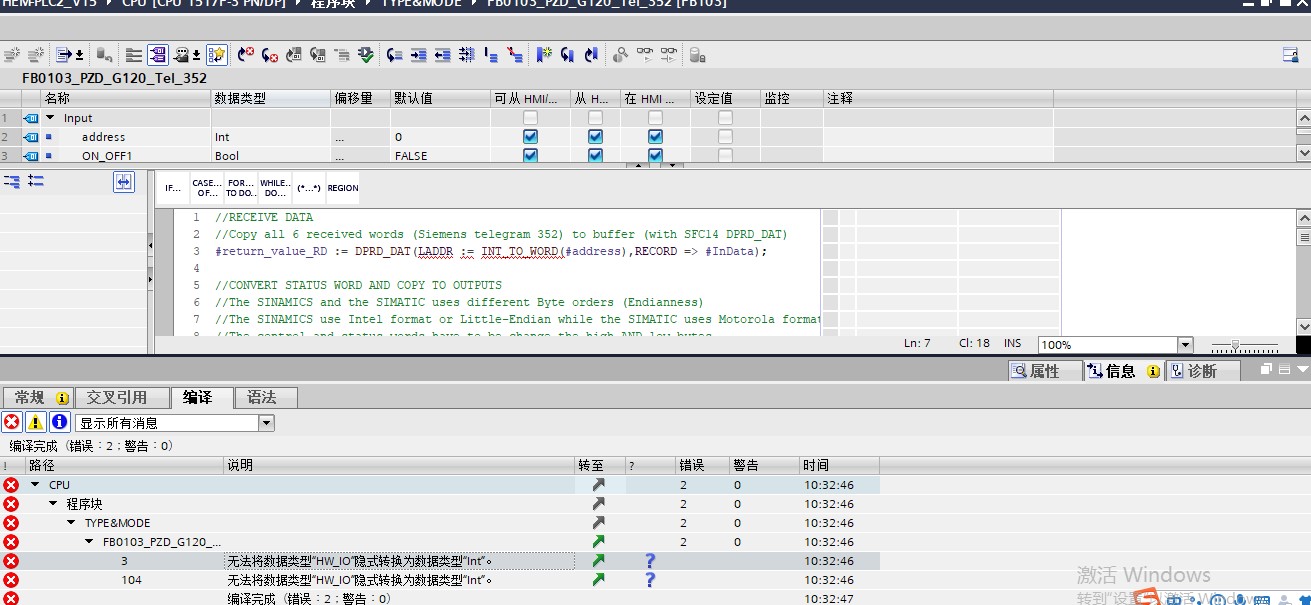Insert the IF statement snippet

[173, 188]
